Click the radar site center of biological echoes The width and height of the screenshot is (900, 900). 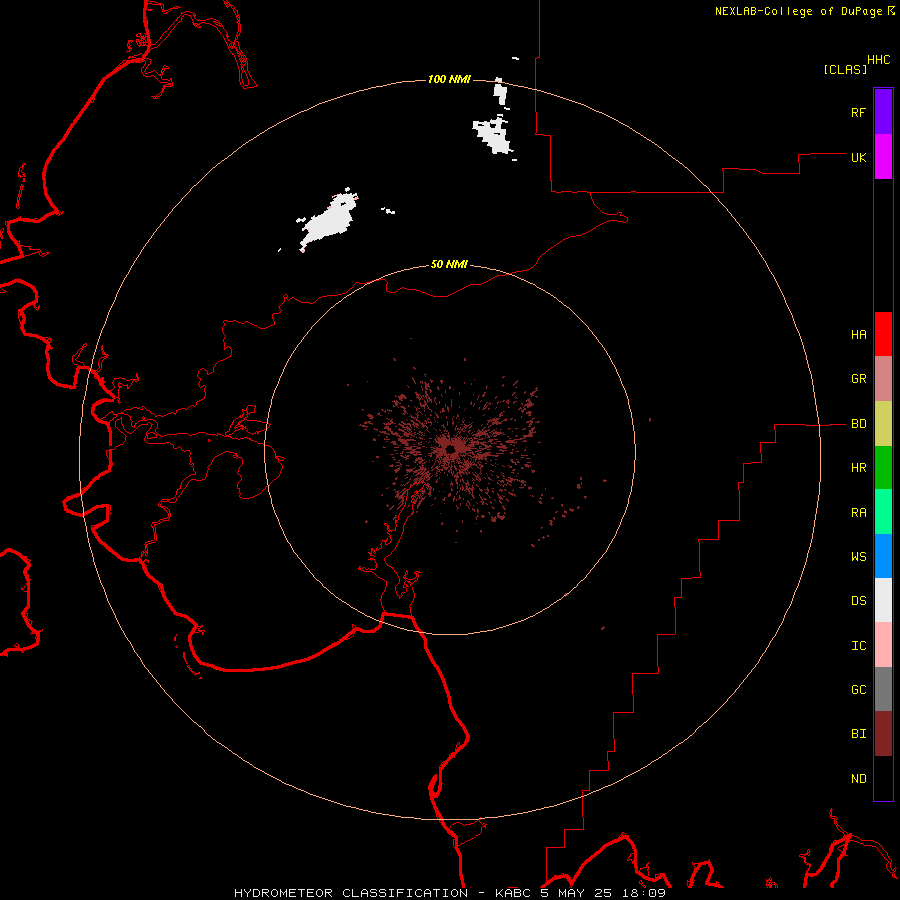pyautogui.click(x=451, y=448)
